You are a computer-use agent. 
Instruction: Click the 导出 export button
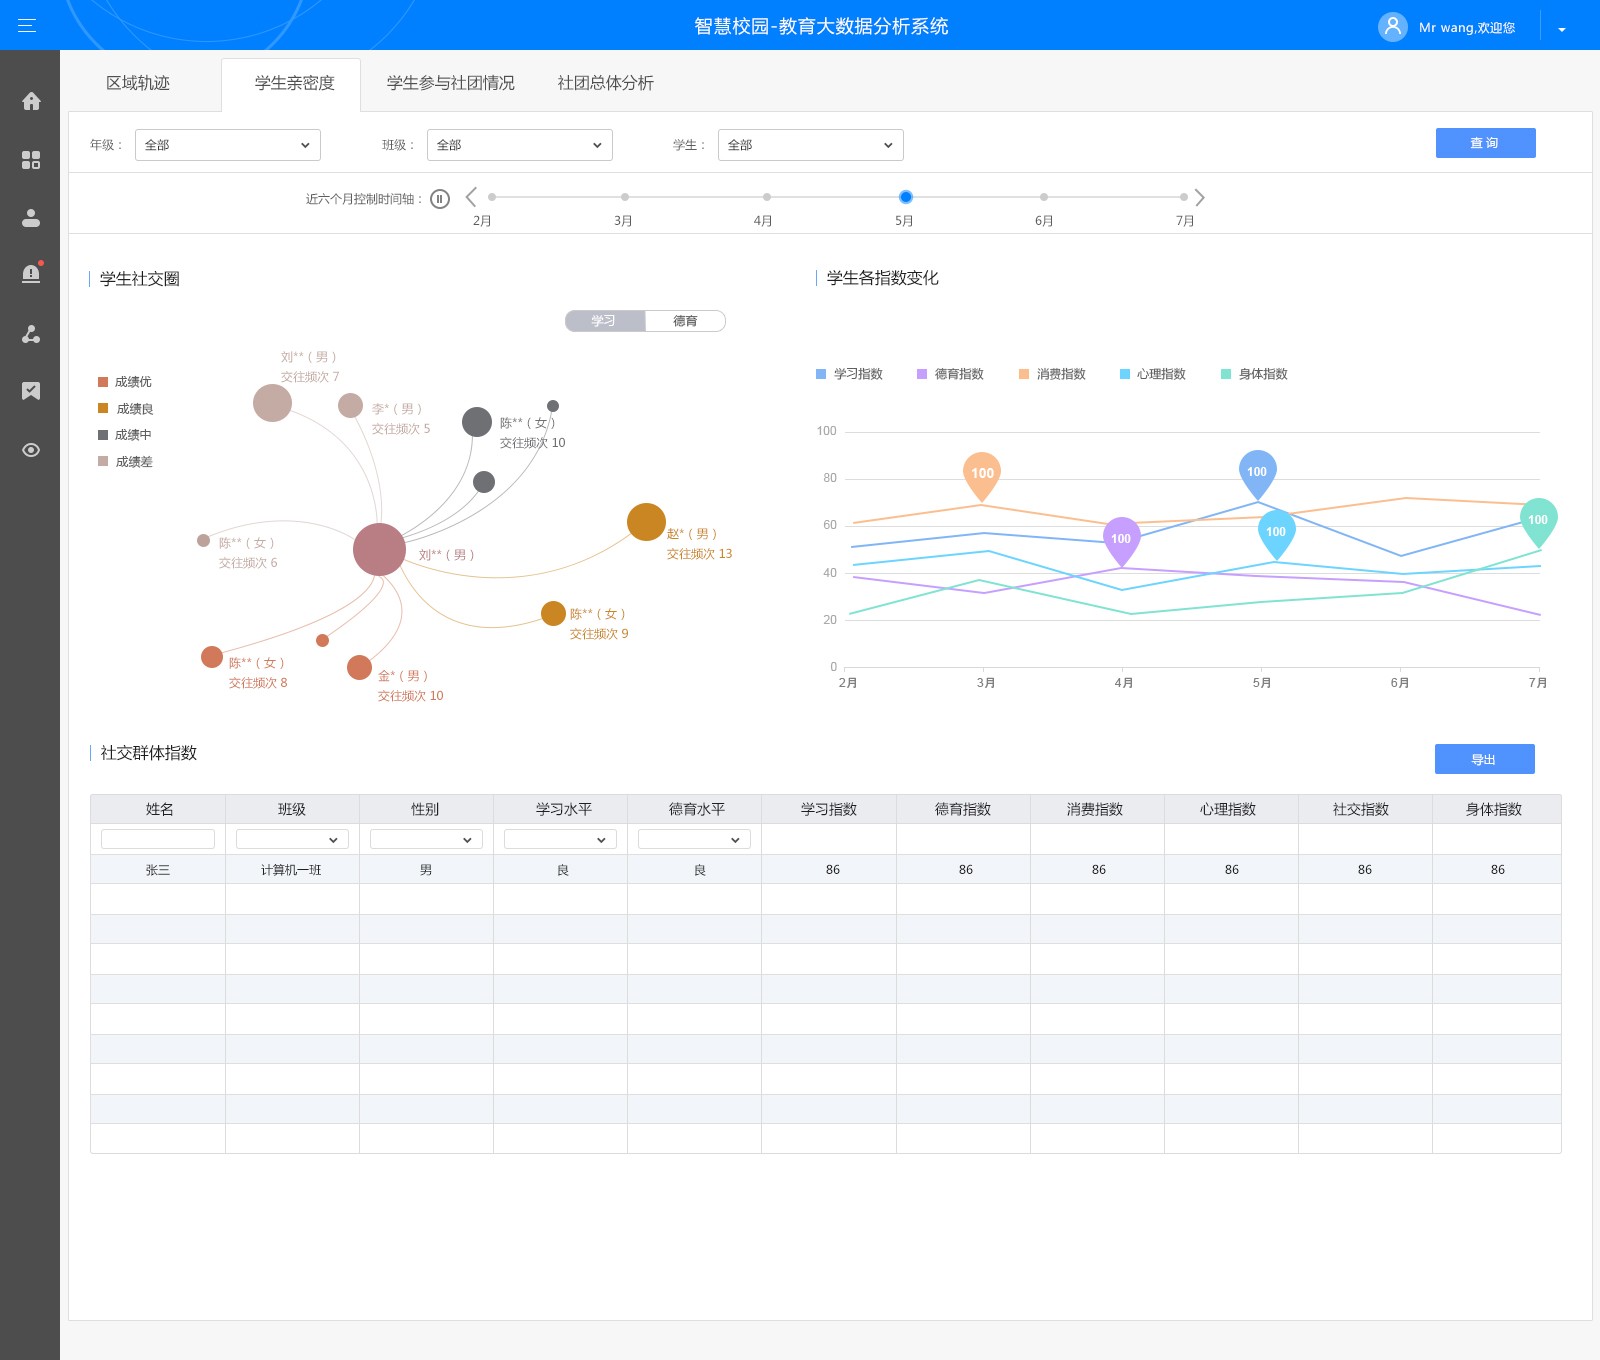coord(1484,759)
